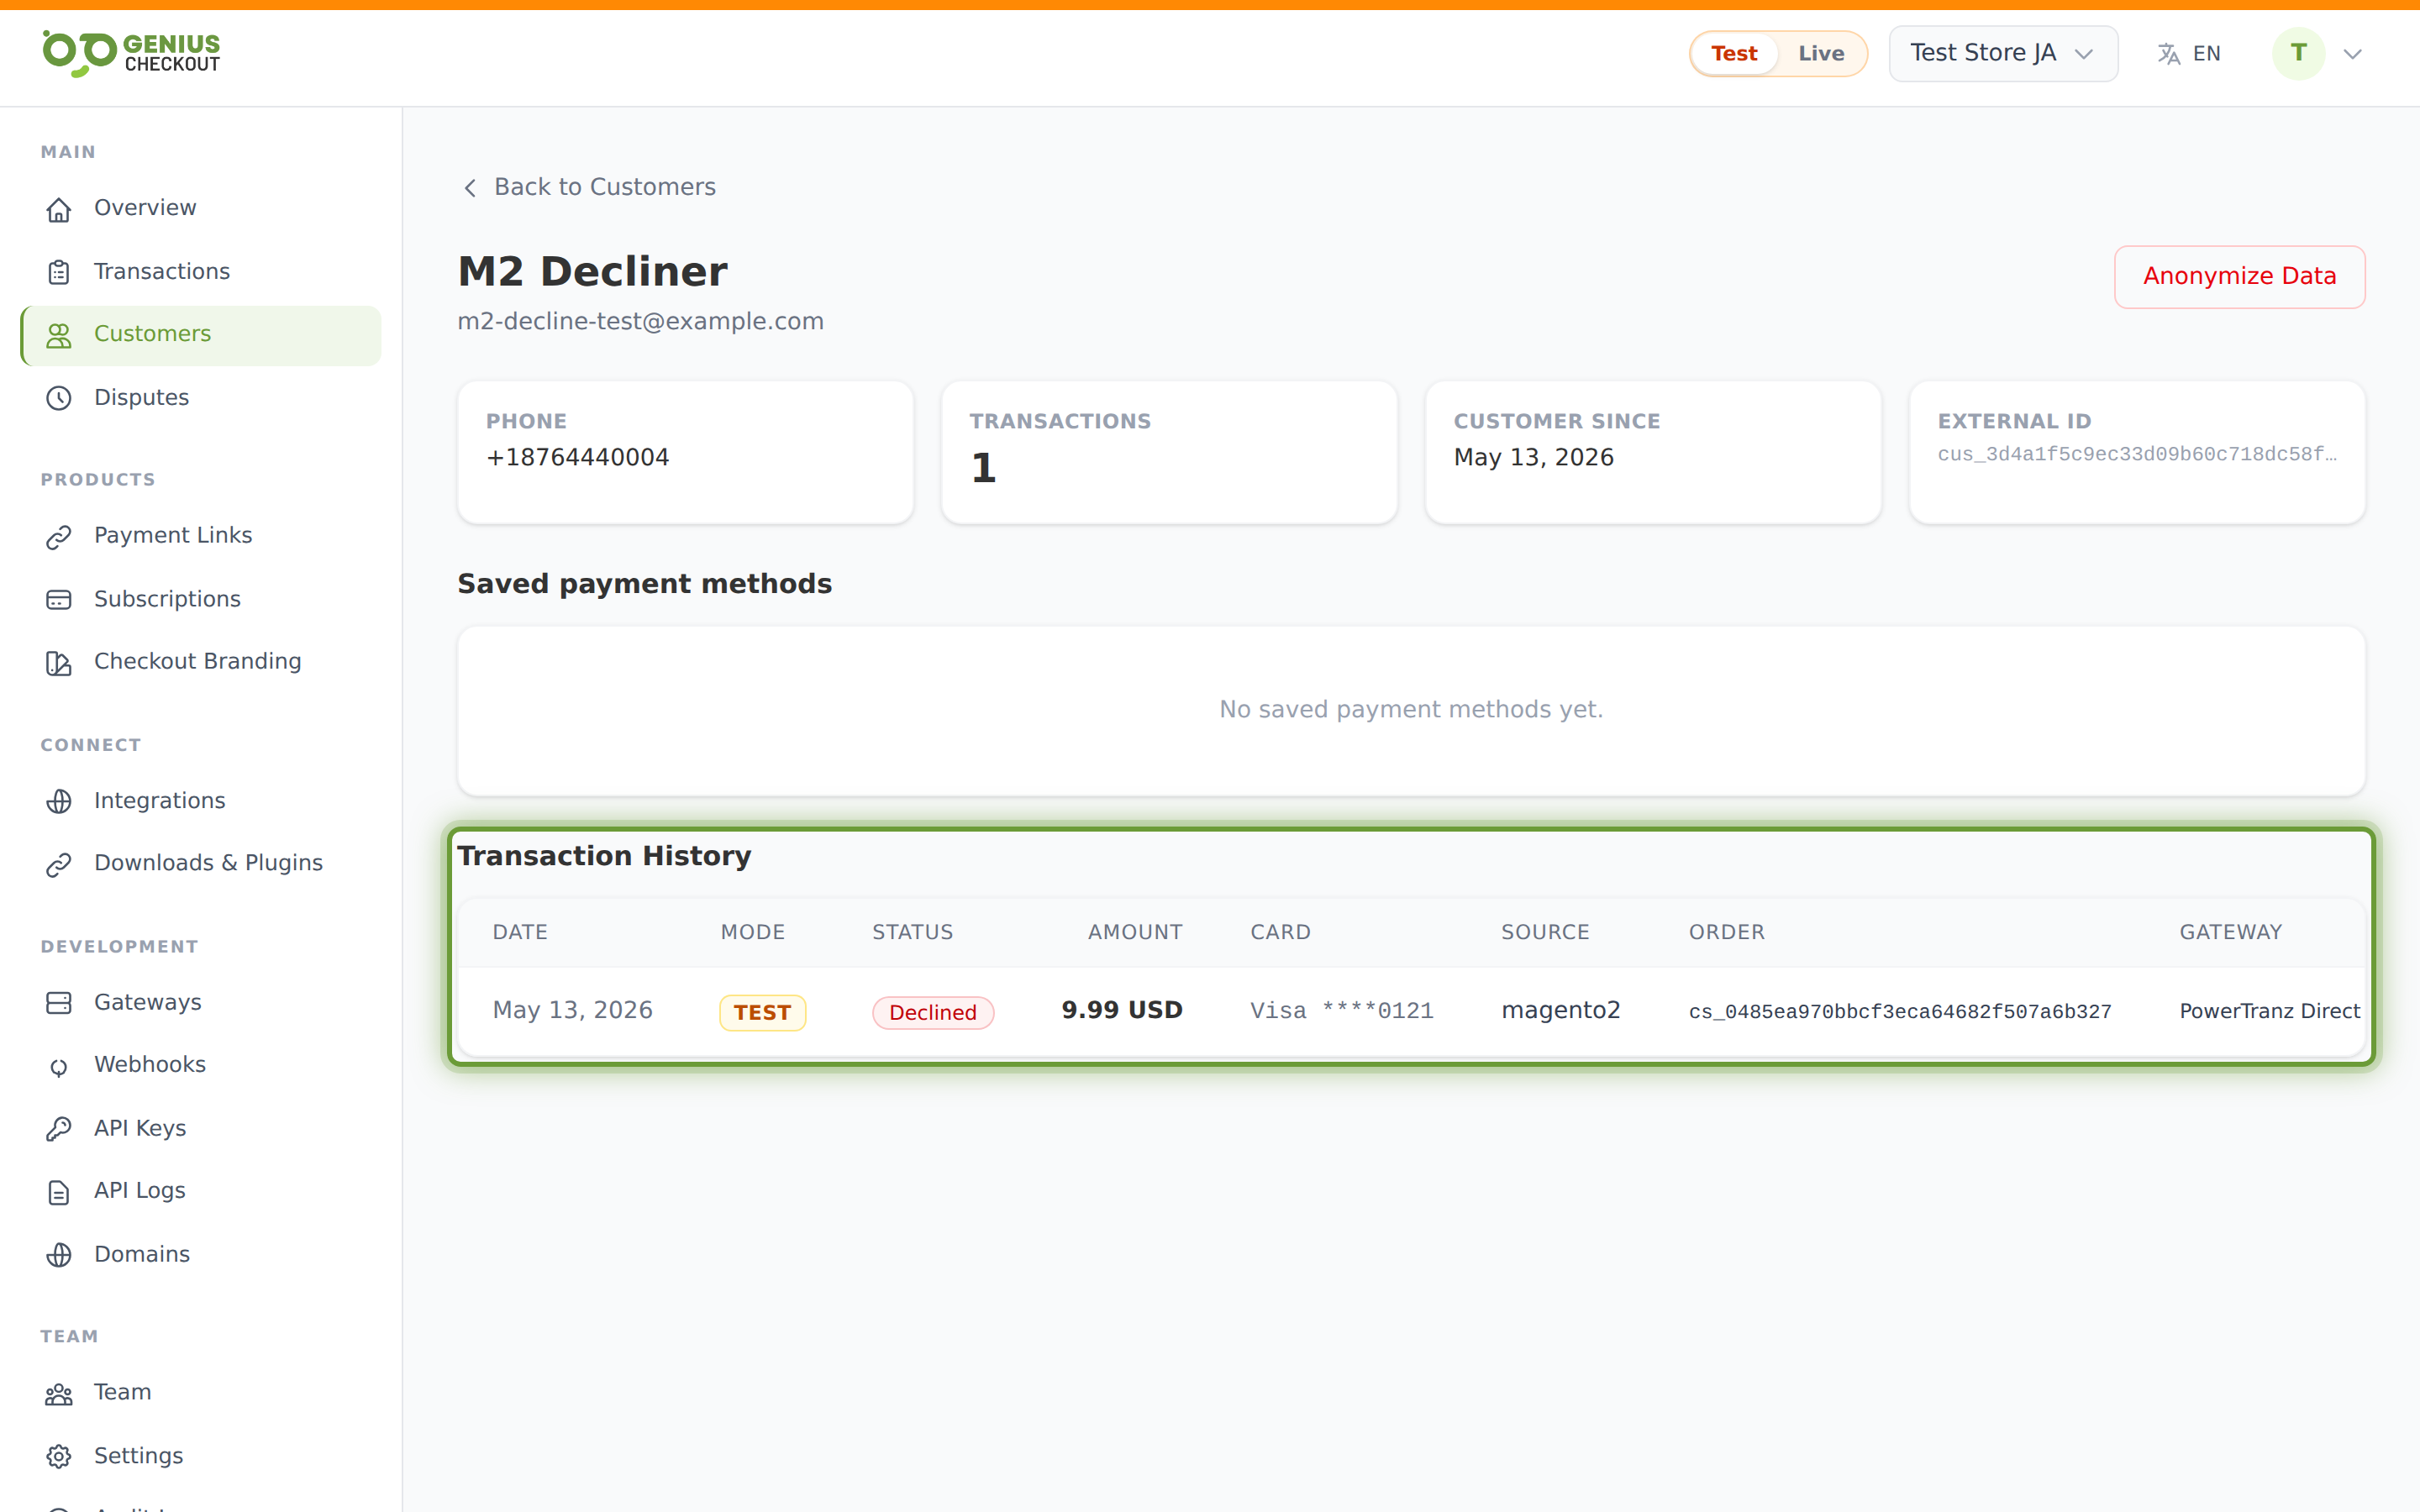
Task: Click the order ID cs_0485ea970bbcf3eca64682f507a6b327
Action: (1900, 1012)
